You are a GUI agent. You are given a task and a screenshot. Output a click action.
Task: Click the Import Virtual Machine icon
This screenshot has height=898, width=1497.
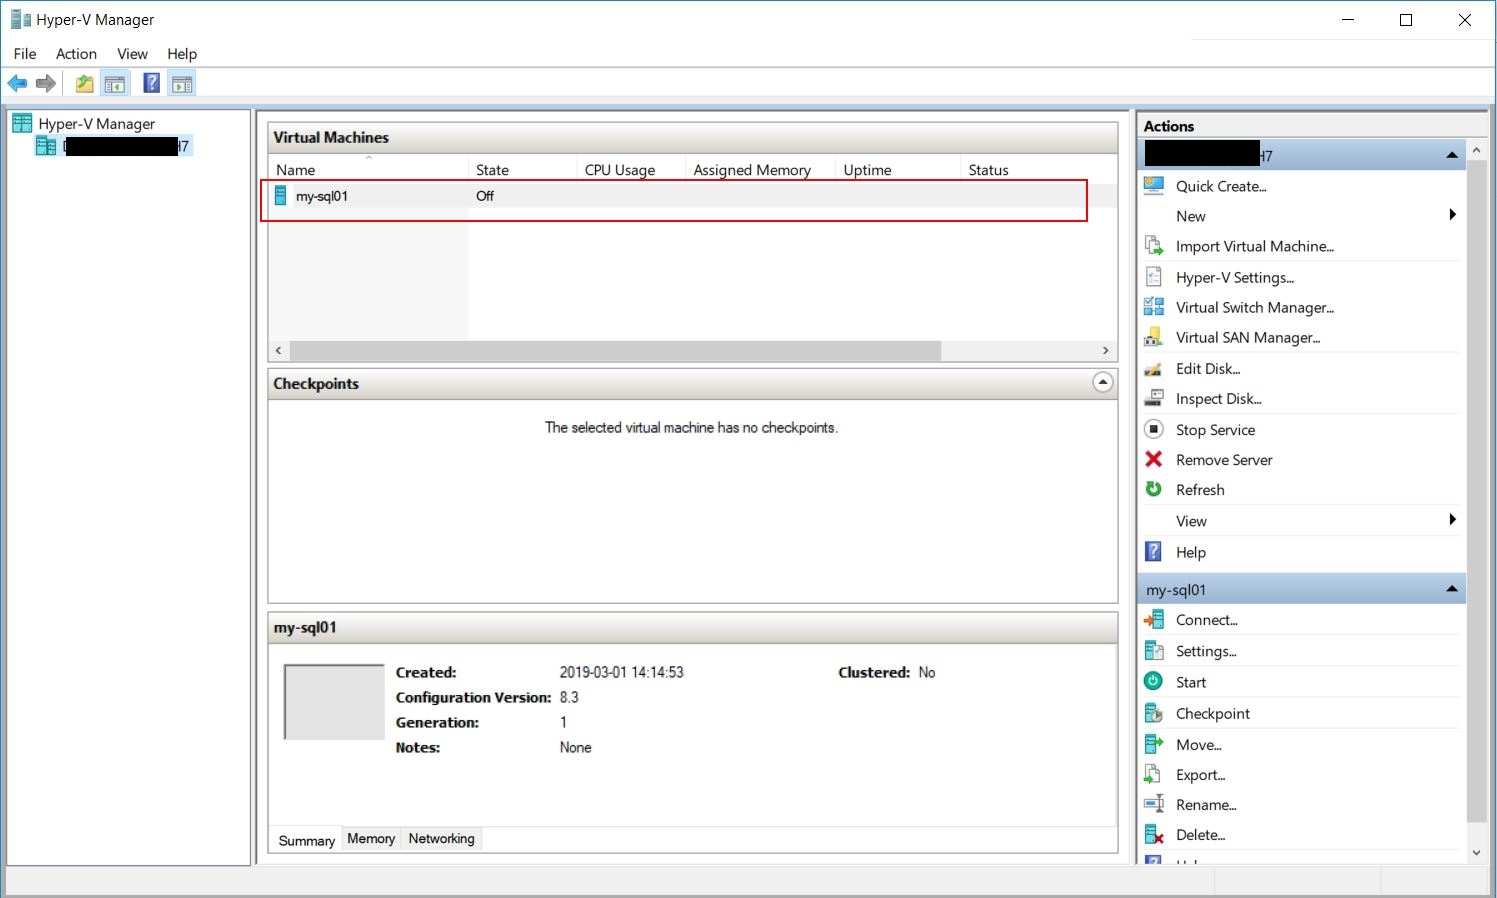coord(1154,246)
